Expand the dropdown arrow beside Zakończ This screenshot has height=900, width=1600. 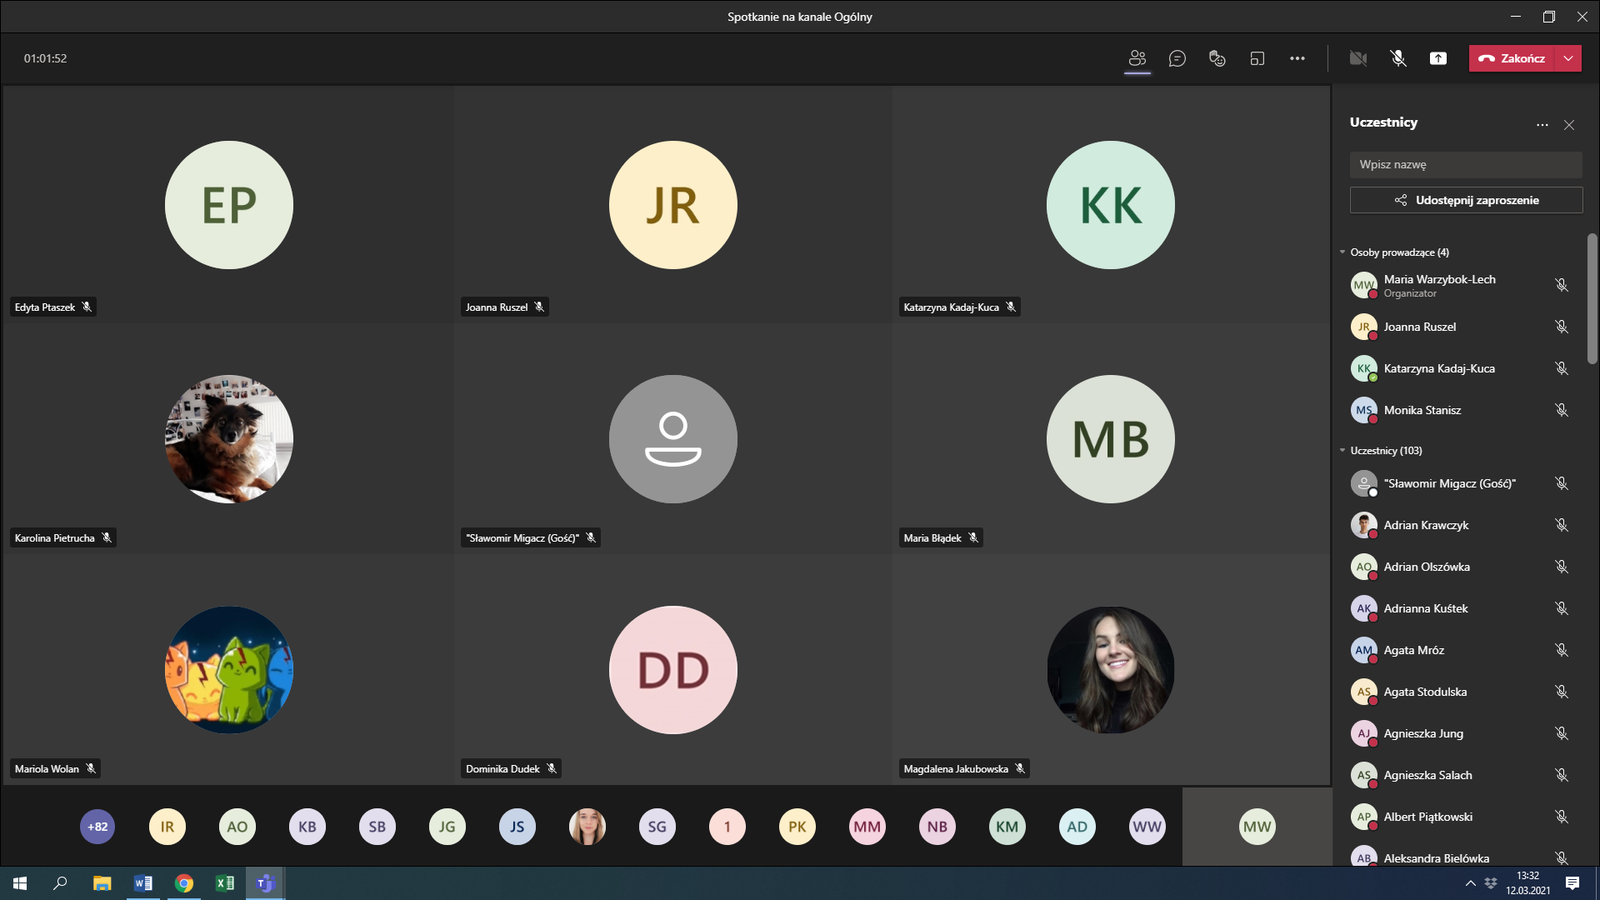[x=1569, y=58]
